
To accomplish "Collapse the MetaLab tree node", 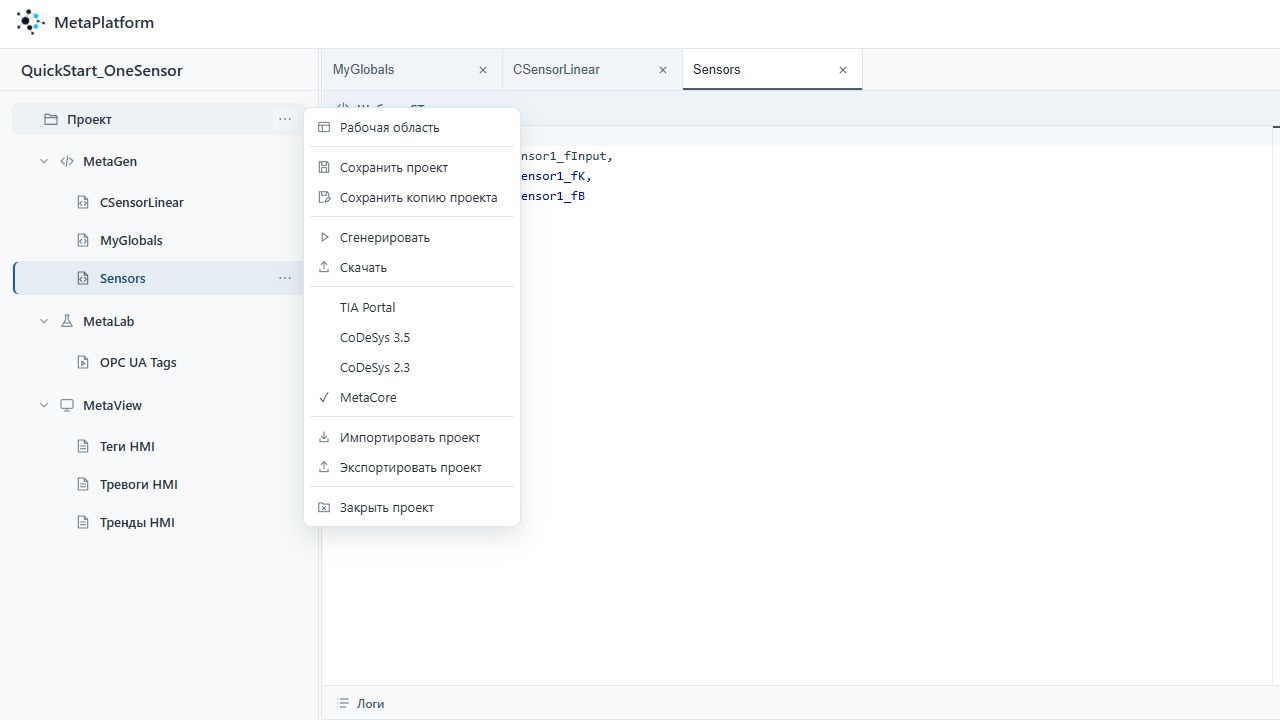I will click(44, 321).
